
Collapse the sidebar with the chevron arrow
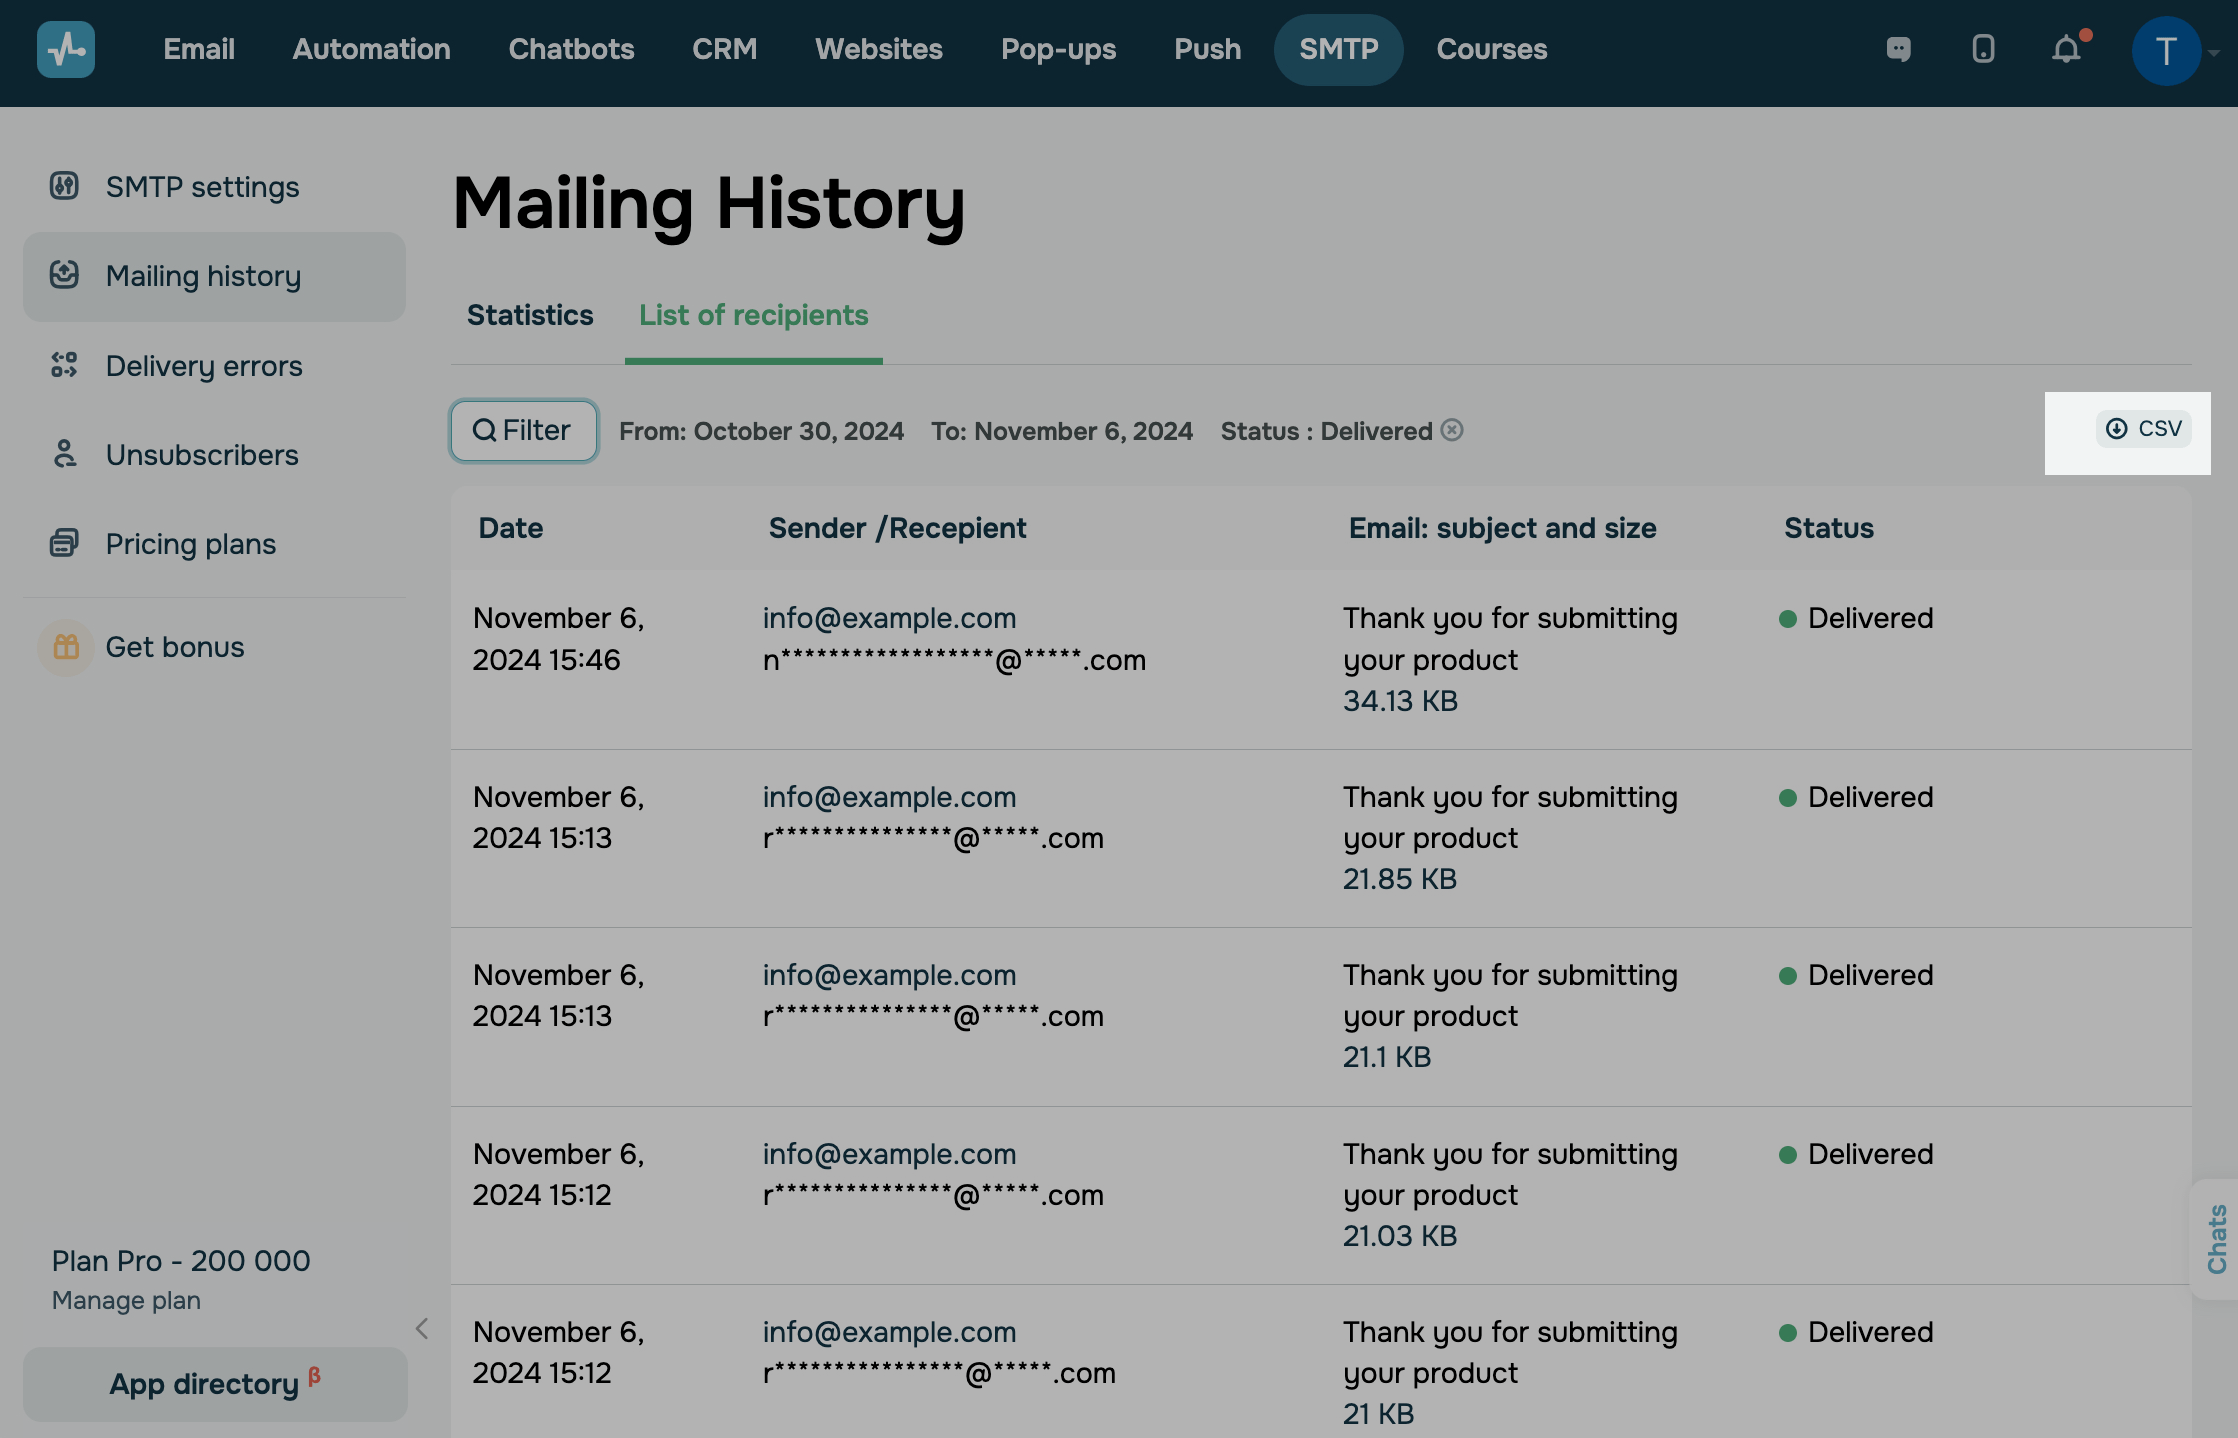[x=422, y=1329]
